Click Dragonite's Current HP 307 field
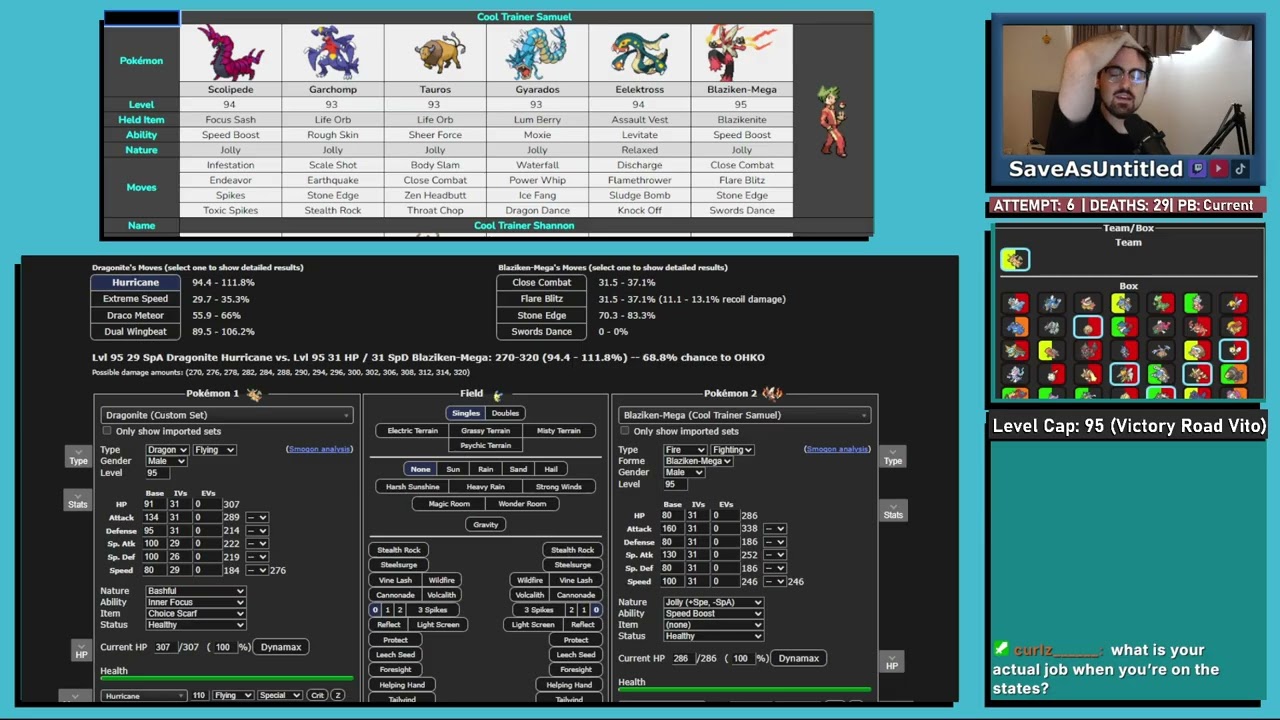The width and height of the screenshot is (1280, 720). pos(163,647)
